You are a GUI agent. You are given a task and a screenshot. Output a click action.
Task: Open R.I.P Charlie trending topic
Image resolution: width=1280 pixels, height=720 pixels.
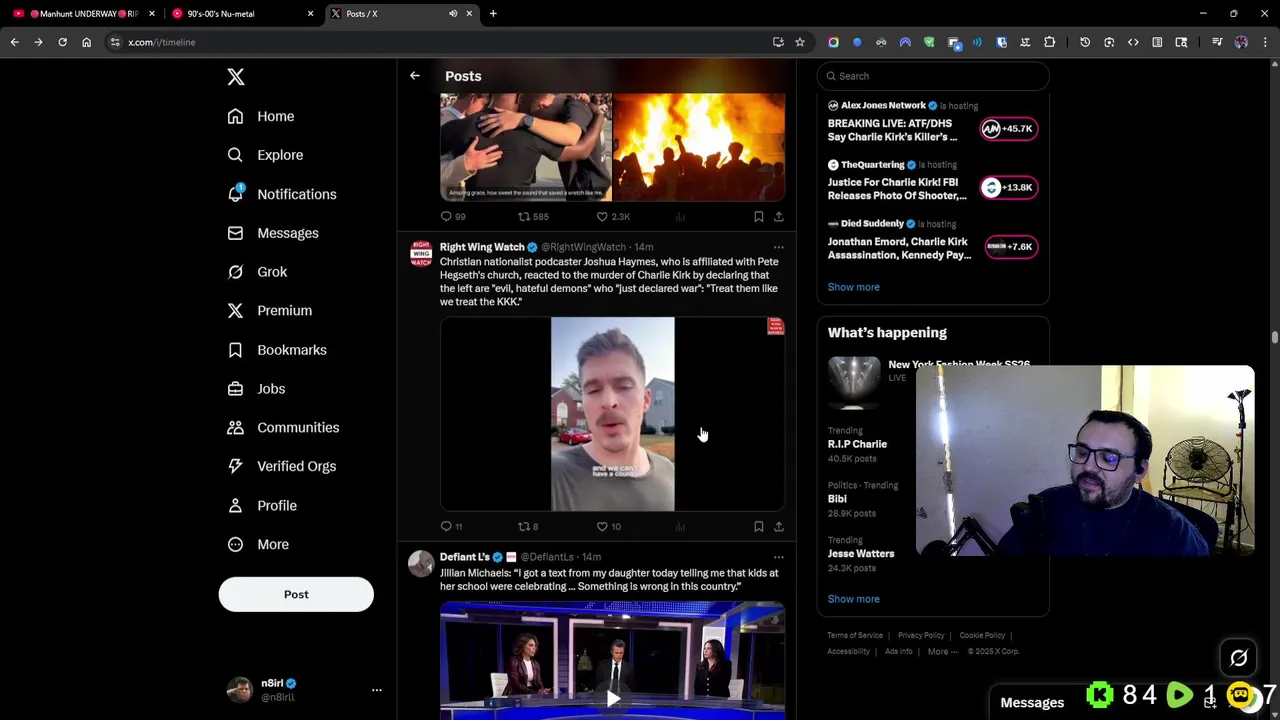pyautogui.click(x=857, y=444)
